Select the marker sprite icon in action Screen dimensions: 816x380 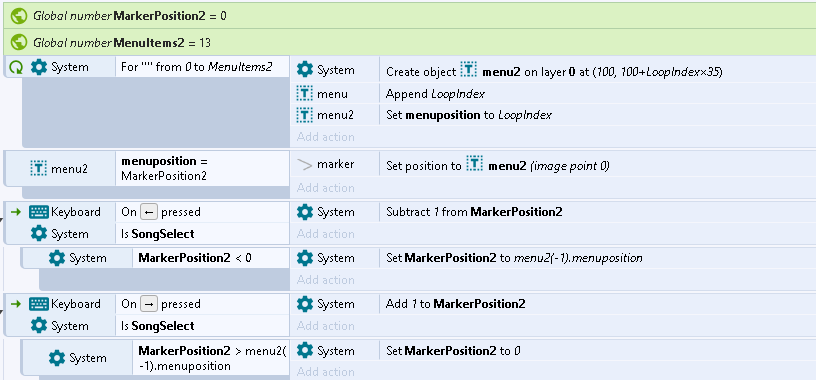(x=304, y=164)
